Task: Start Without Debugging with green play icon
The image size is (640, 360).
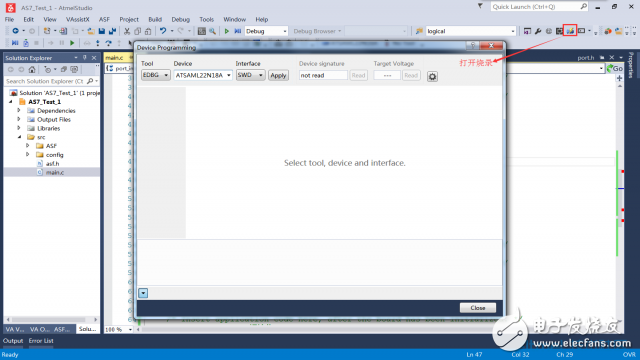Action: [227, 31]
